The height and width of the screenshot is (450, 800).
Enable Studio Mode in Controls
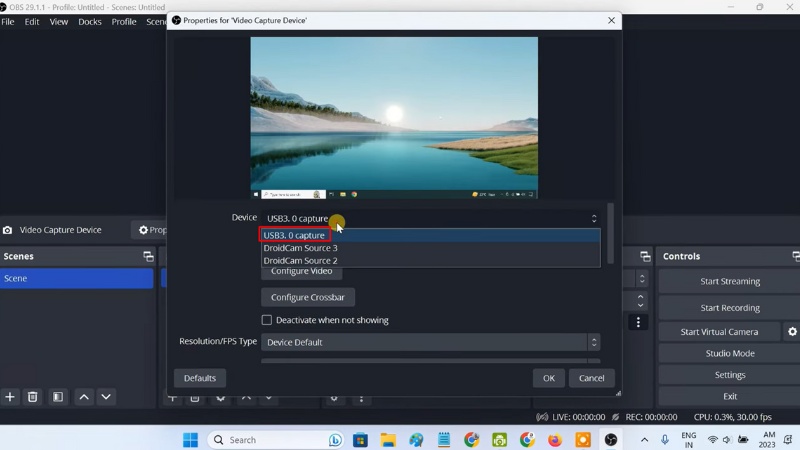730,353
